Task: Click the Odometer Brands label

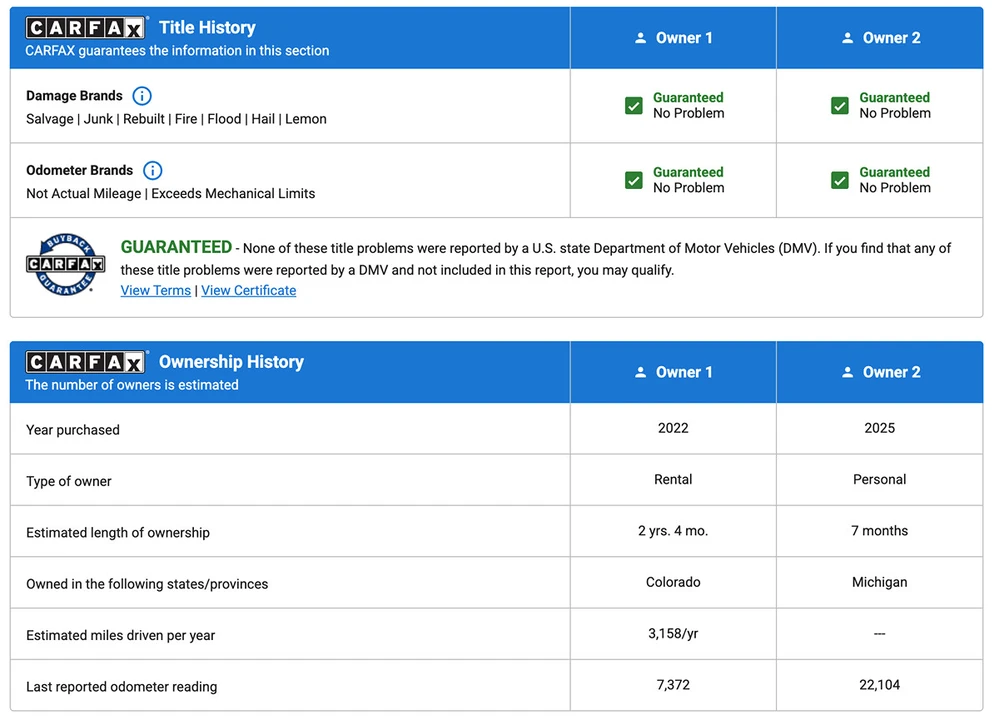Action: pos(80,171)
